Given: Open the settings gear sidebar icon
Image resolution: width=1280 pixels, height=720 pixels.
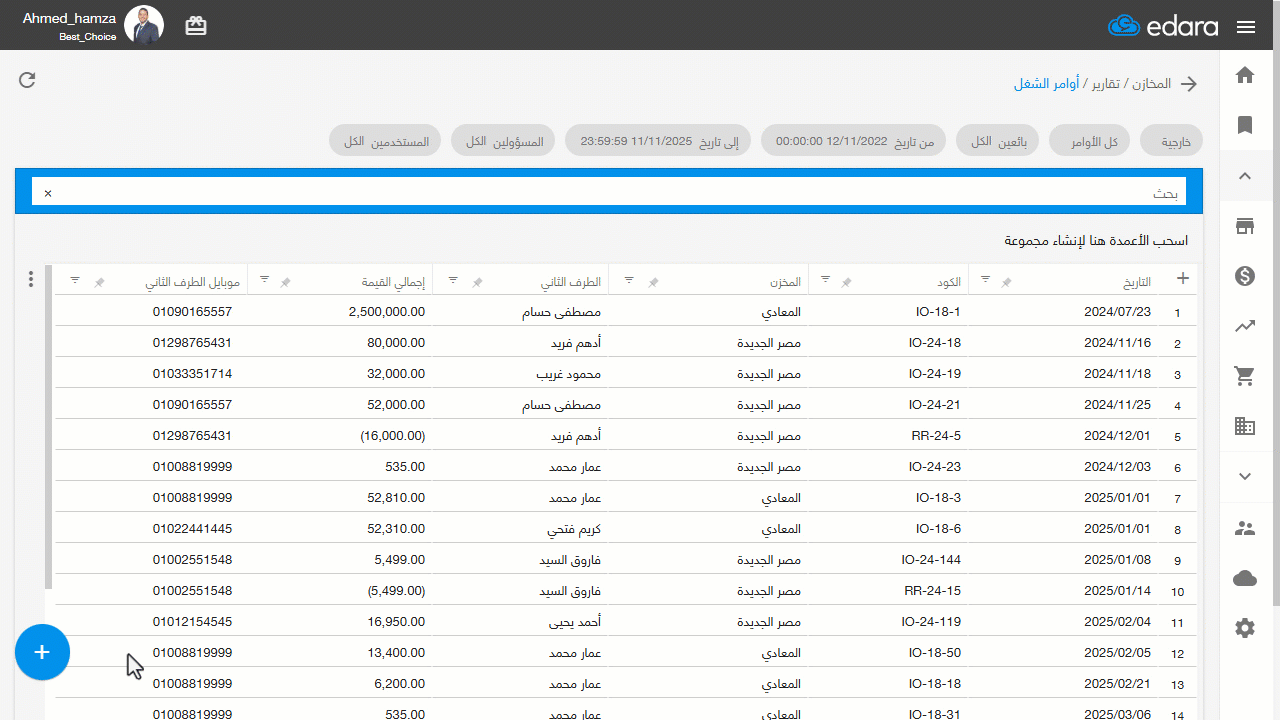Looking at the screenshot, I should click(1245, 628).
